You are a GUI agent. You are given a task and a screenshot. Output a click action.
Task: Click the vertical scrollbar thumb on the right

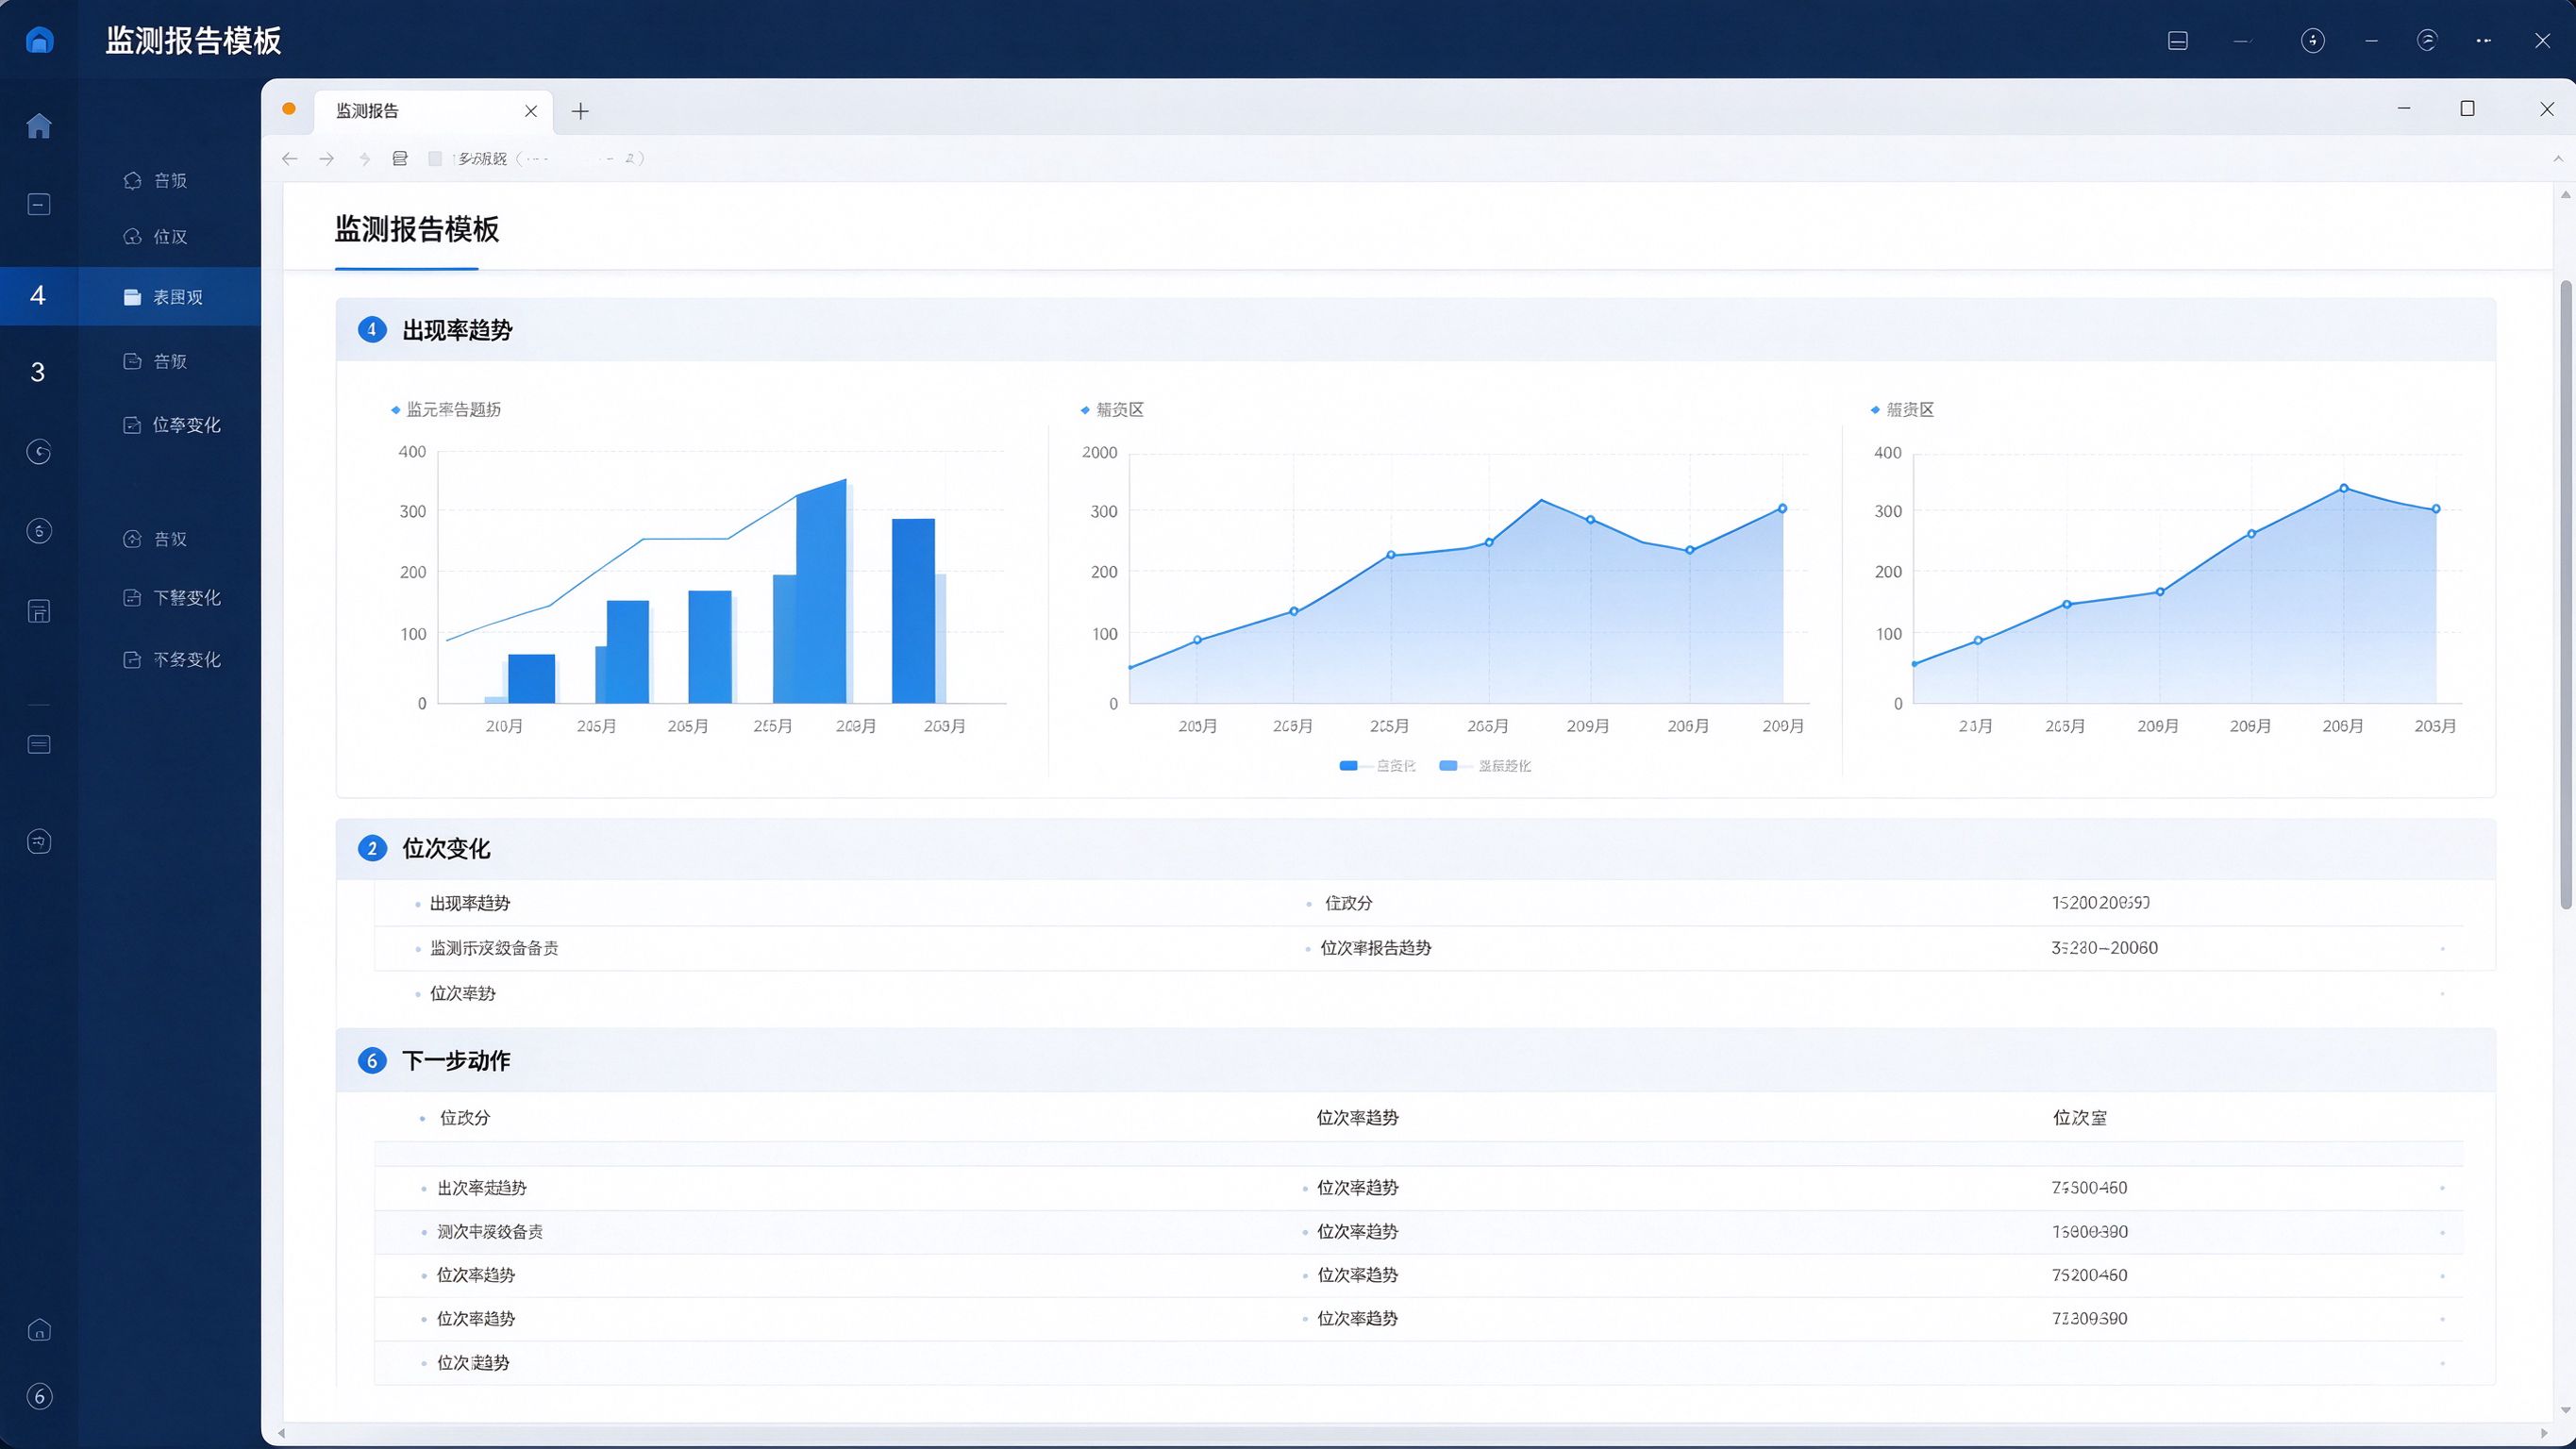[x=2566, y=594]
